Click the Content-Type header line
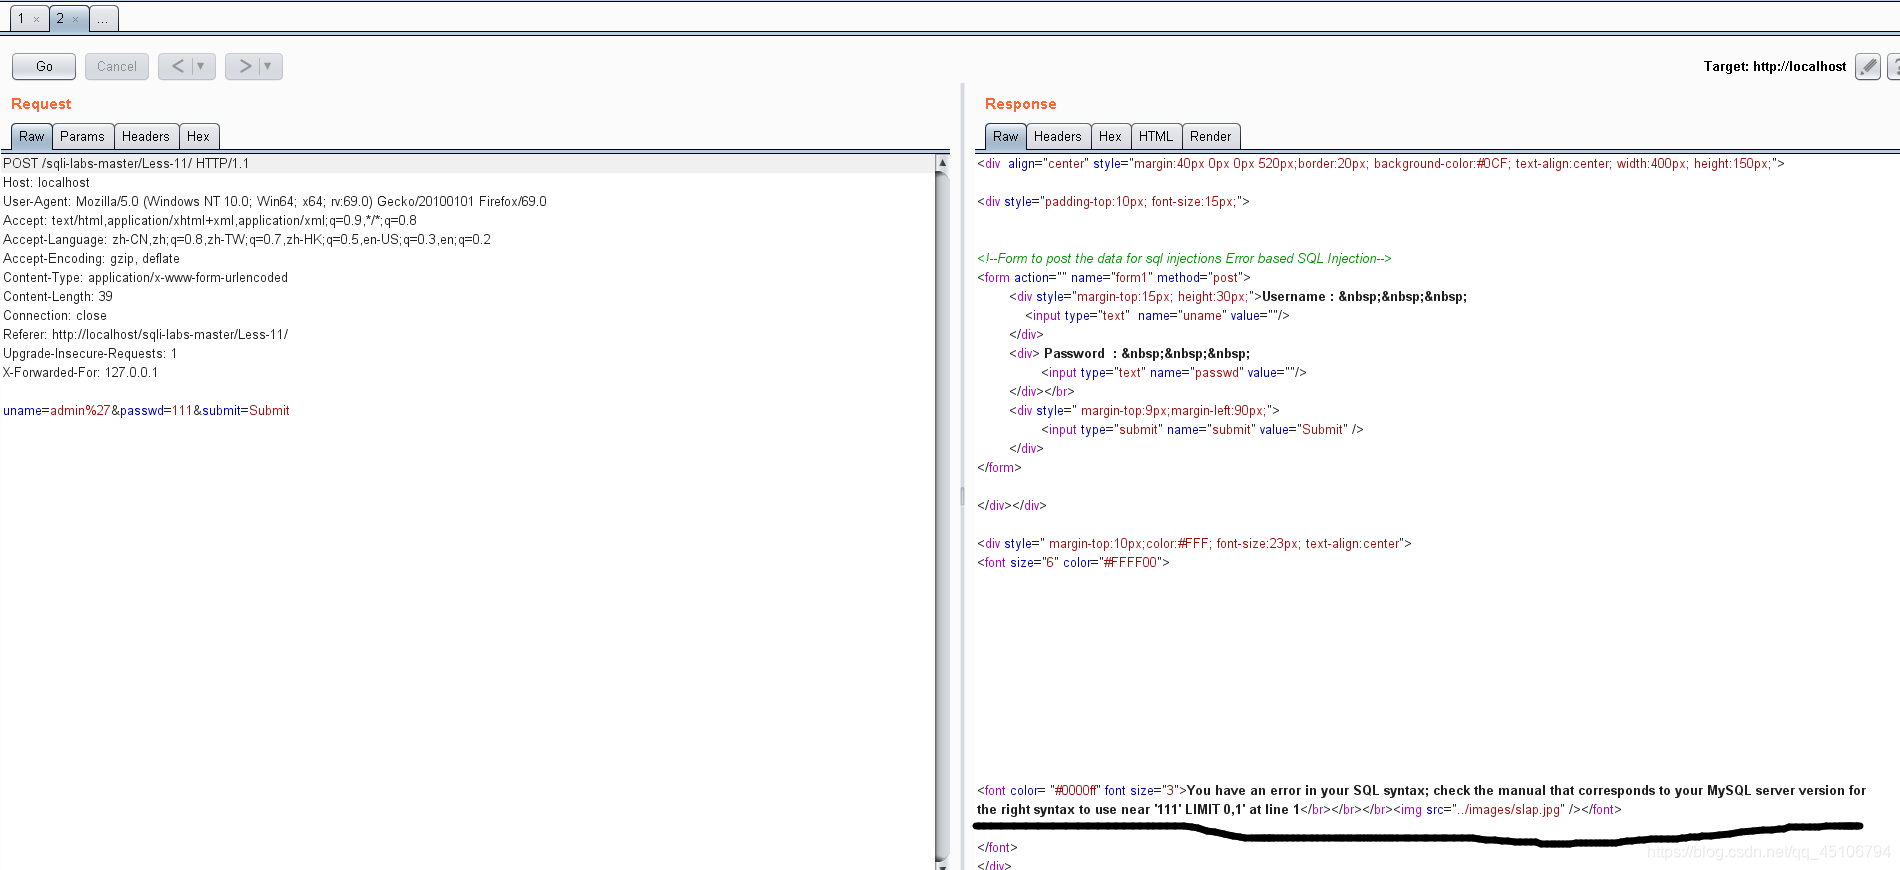Viewport: 1900px width, 870px height. click(145, 277)
